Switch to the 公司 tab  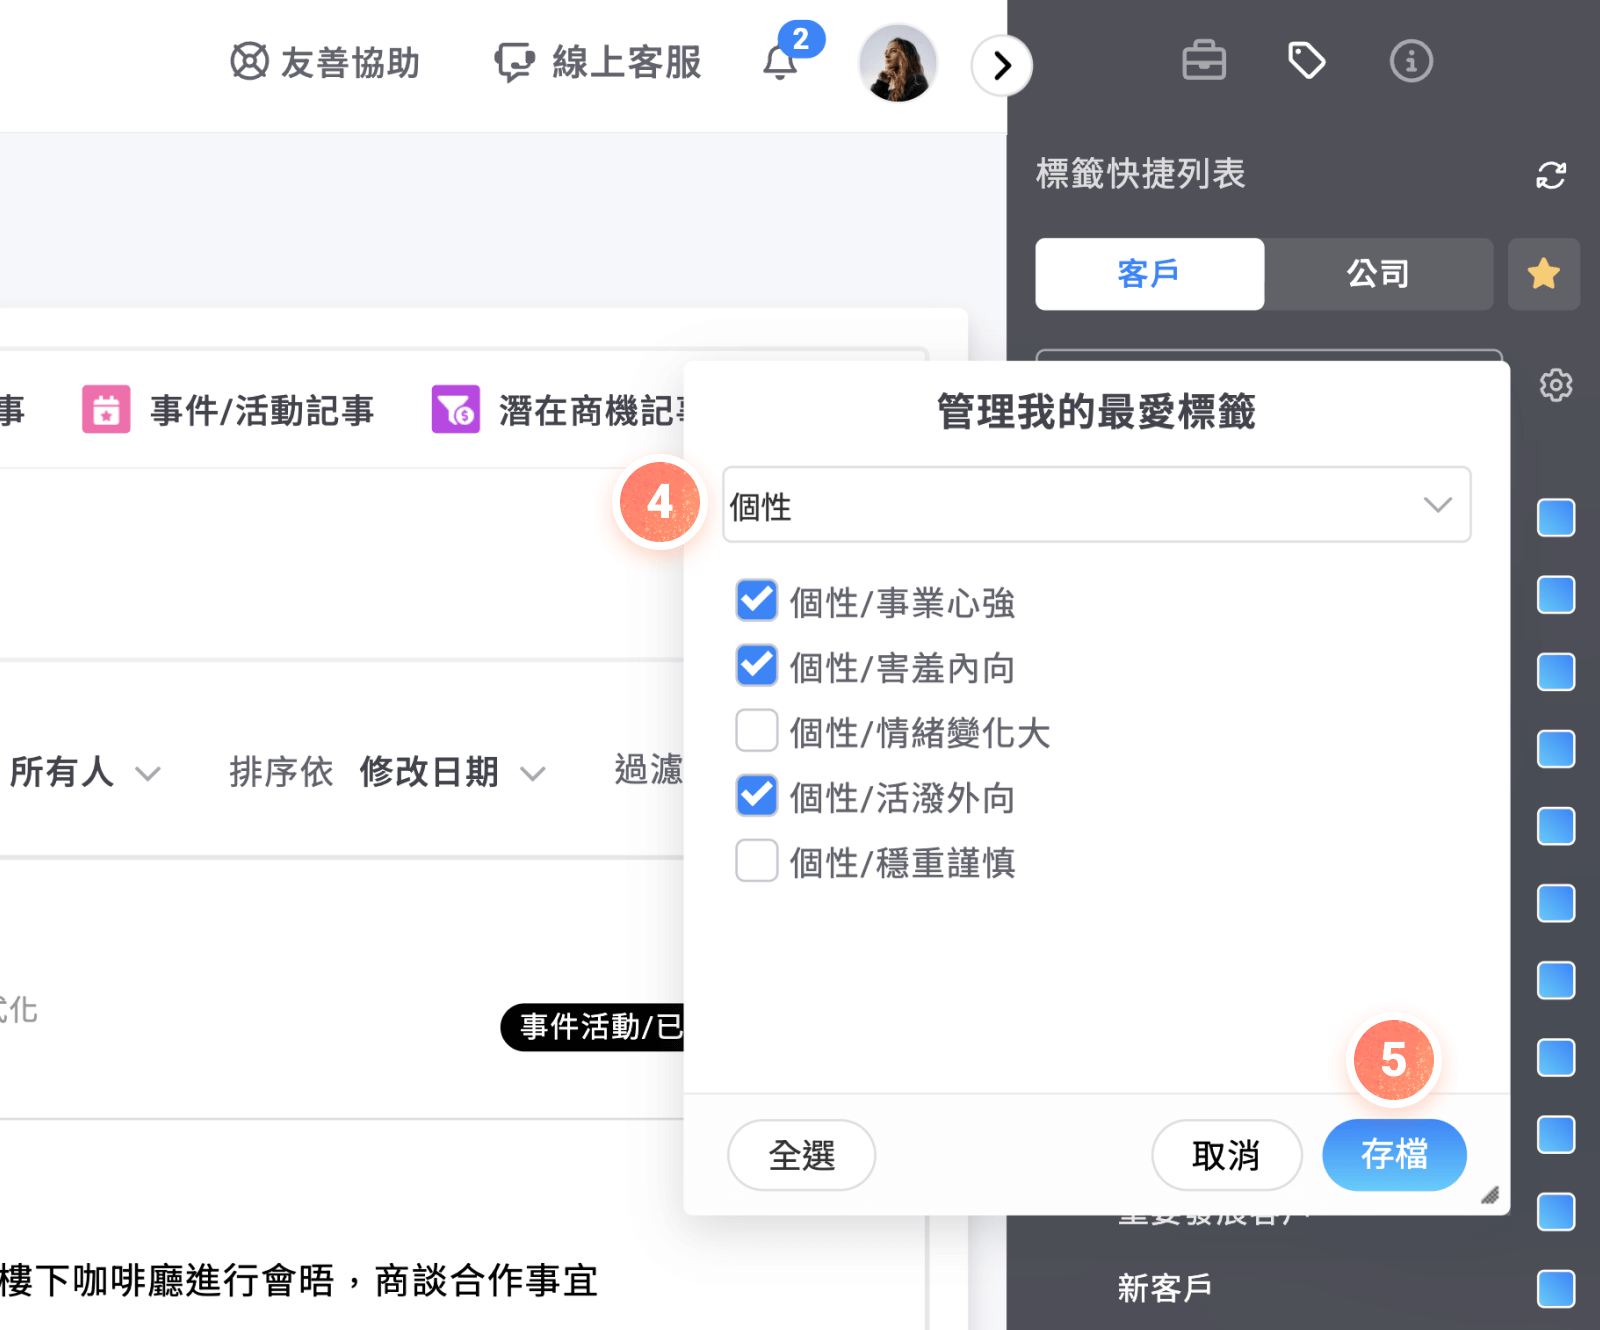(1378, 273)
